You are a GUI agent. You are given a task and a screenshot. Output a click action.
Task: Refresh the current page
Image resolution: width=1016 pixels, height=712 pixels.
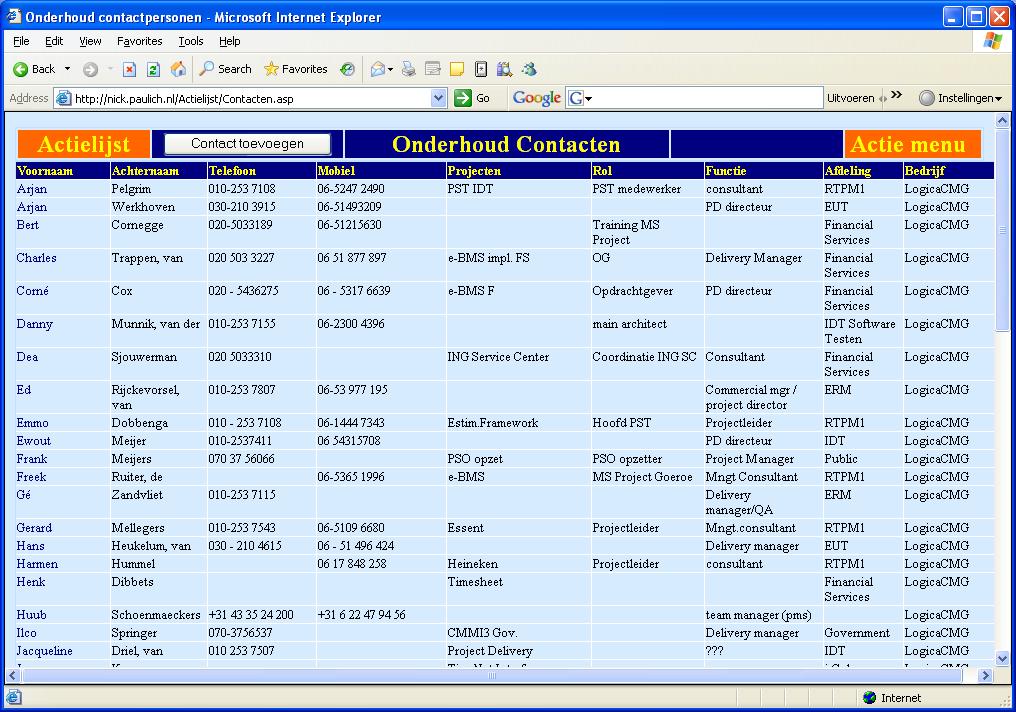pos(154,69)
